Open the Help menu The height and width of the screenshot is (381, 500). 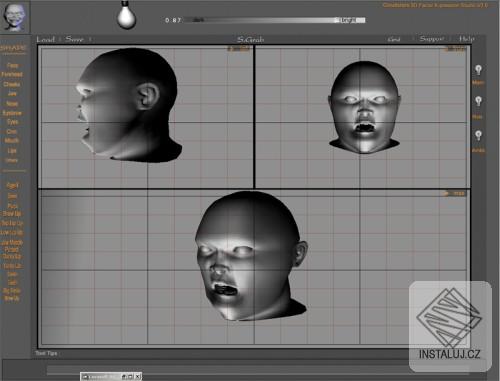(x=467, y=39)
